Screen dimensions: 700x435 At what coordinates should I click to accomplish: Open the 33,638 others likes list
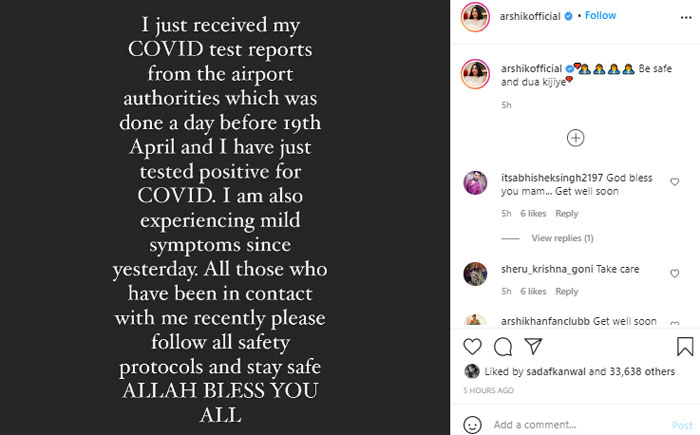pyautogui.click(x=644, y=371)
